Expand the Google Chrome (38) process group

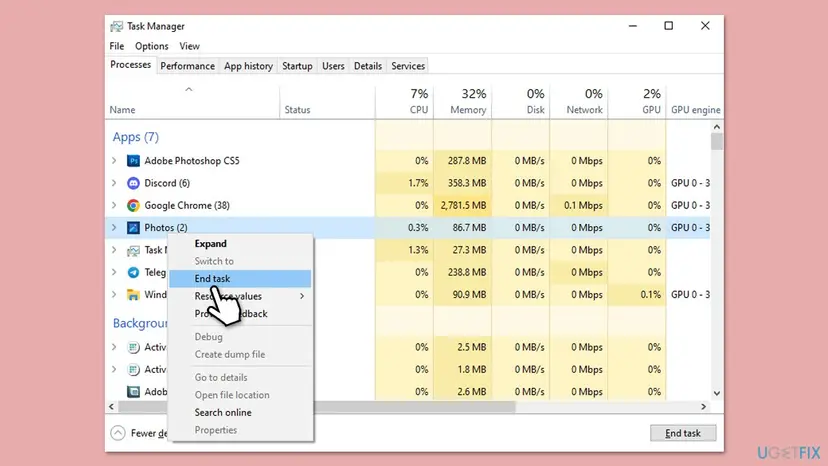114,205
